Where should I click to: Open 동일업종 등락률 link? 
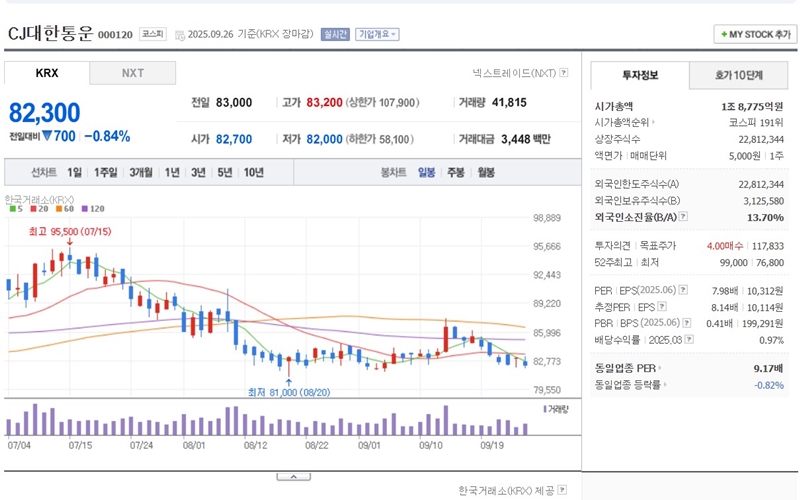point(630,385)
